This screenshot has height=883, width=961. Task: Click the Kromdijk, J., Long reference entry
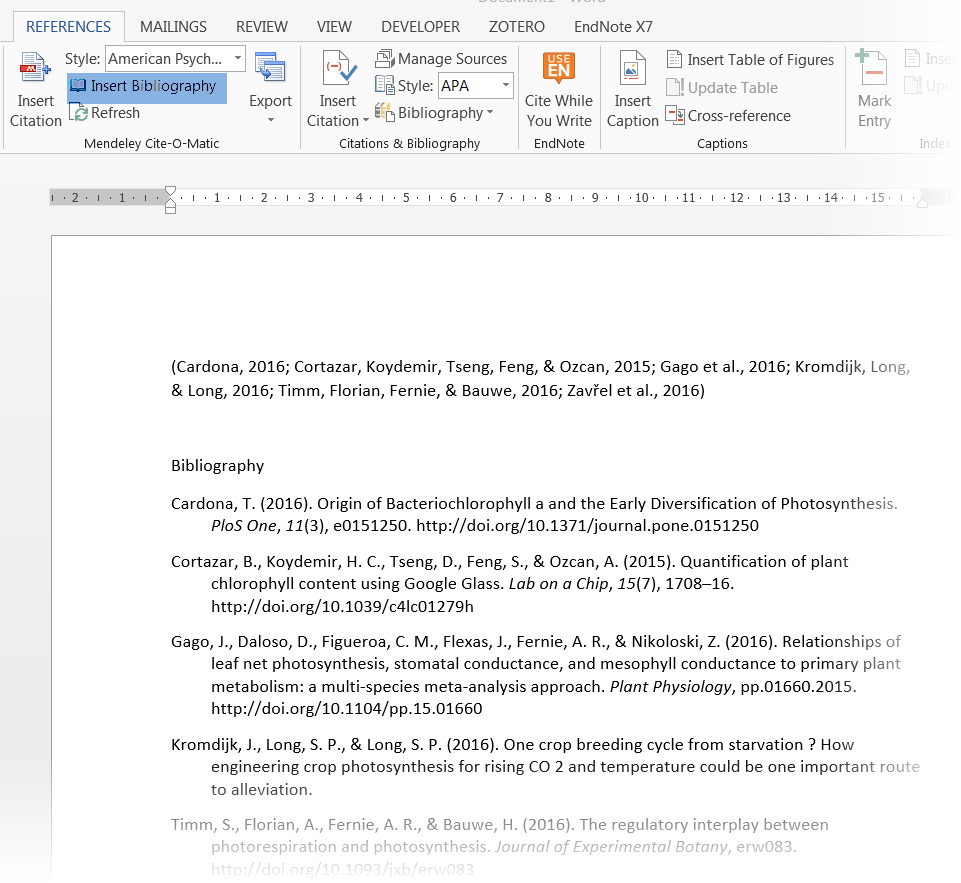(545, 767)
